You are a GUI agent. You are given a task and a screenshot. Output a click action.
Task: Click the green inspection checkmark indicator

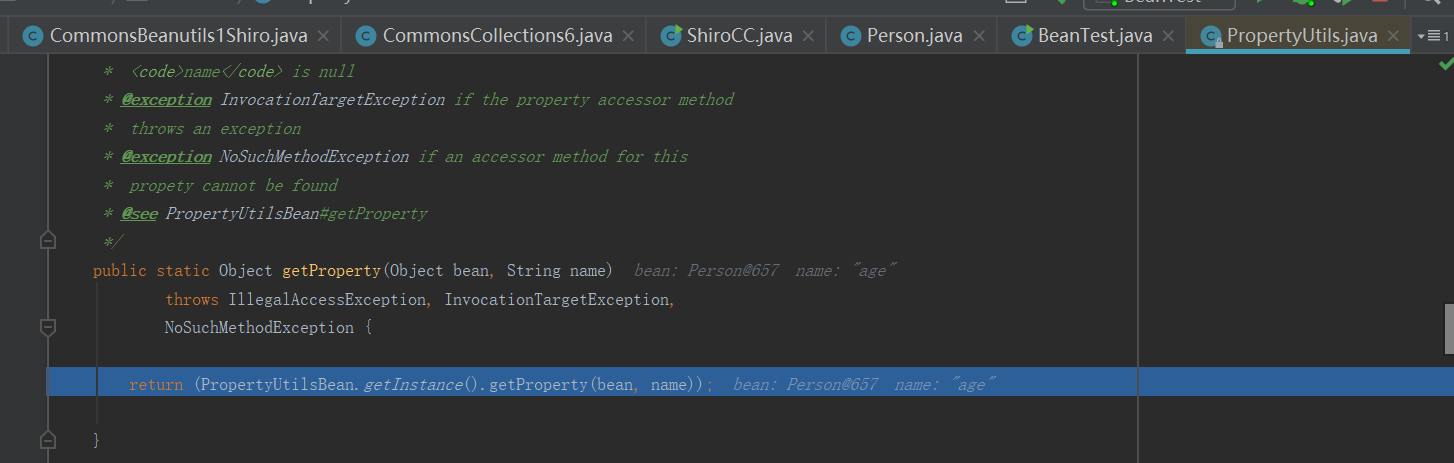click(x=1445, y=64)
